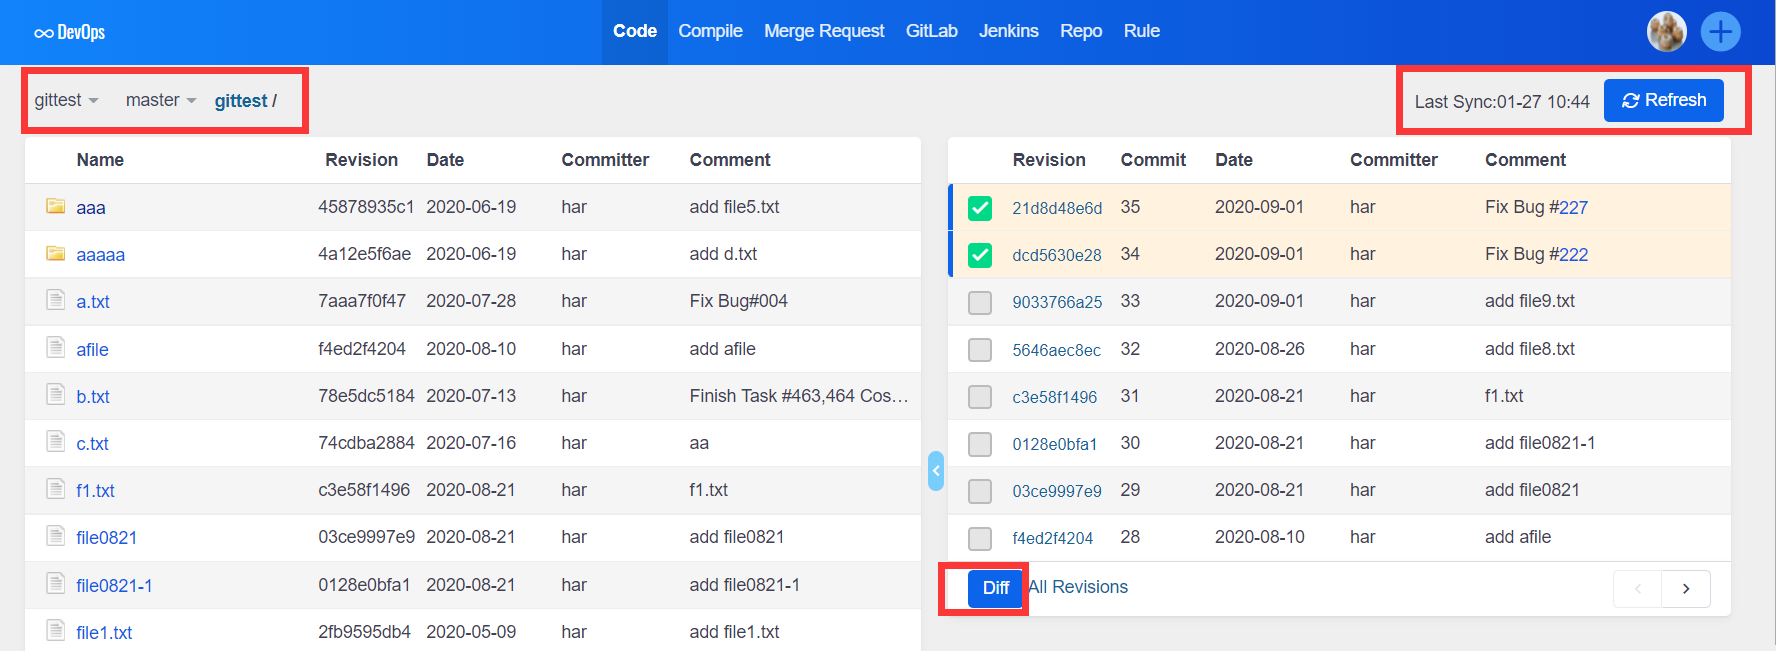Uncheck revision 21d8d48e6d checkbox
Screen dimensions: 1776x651
coord(980,208)
